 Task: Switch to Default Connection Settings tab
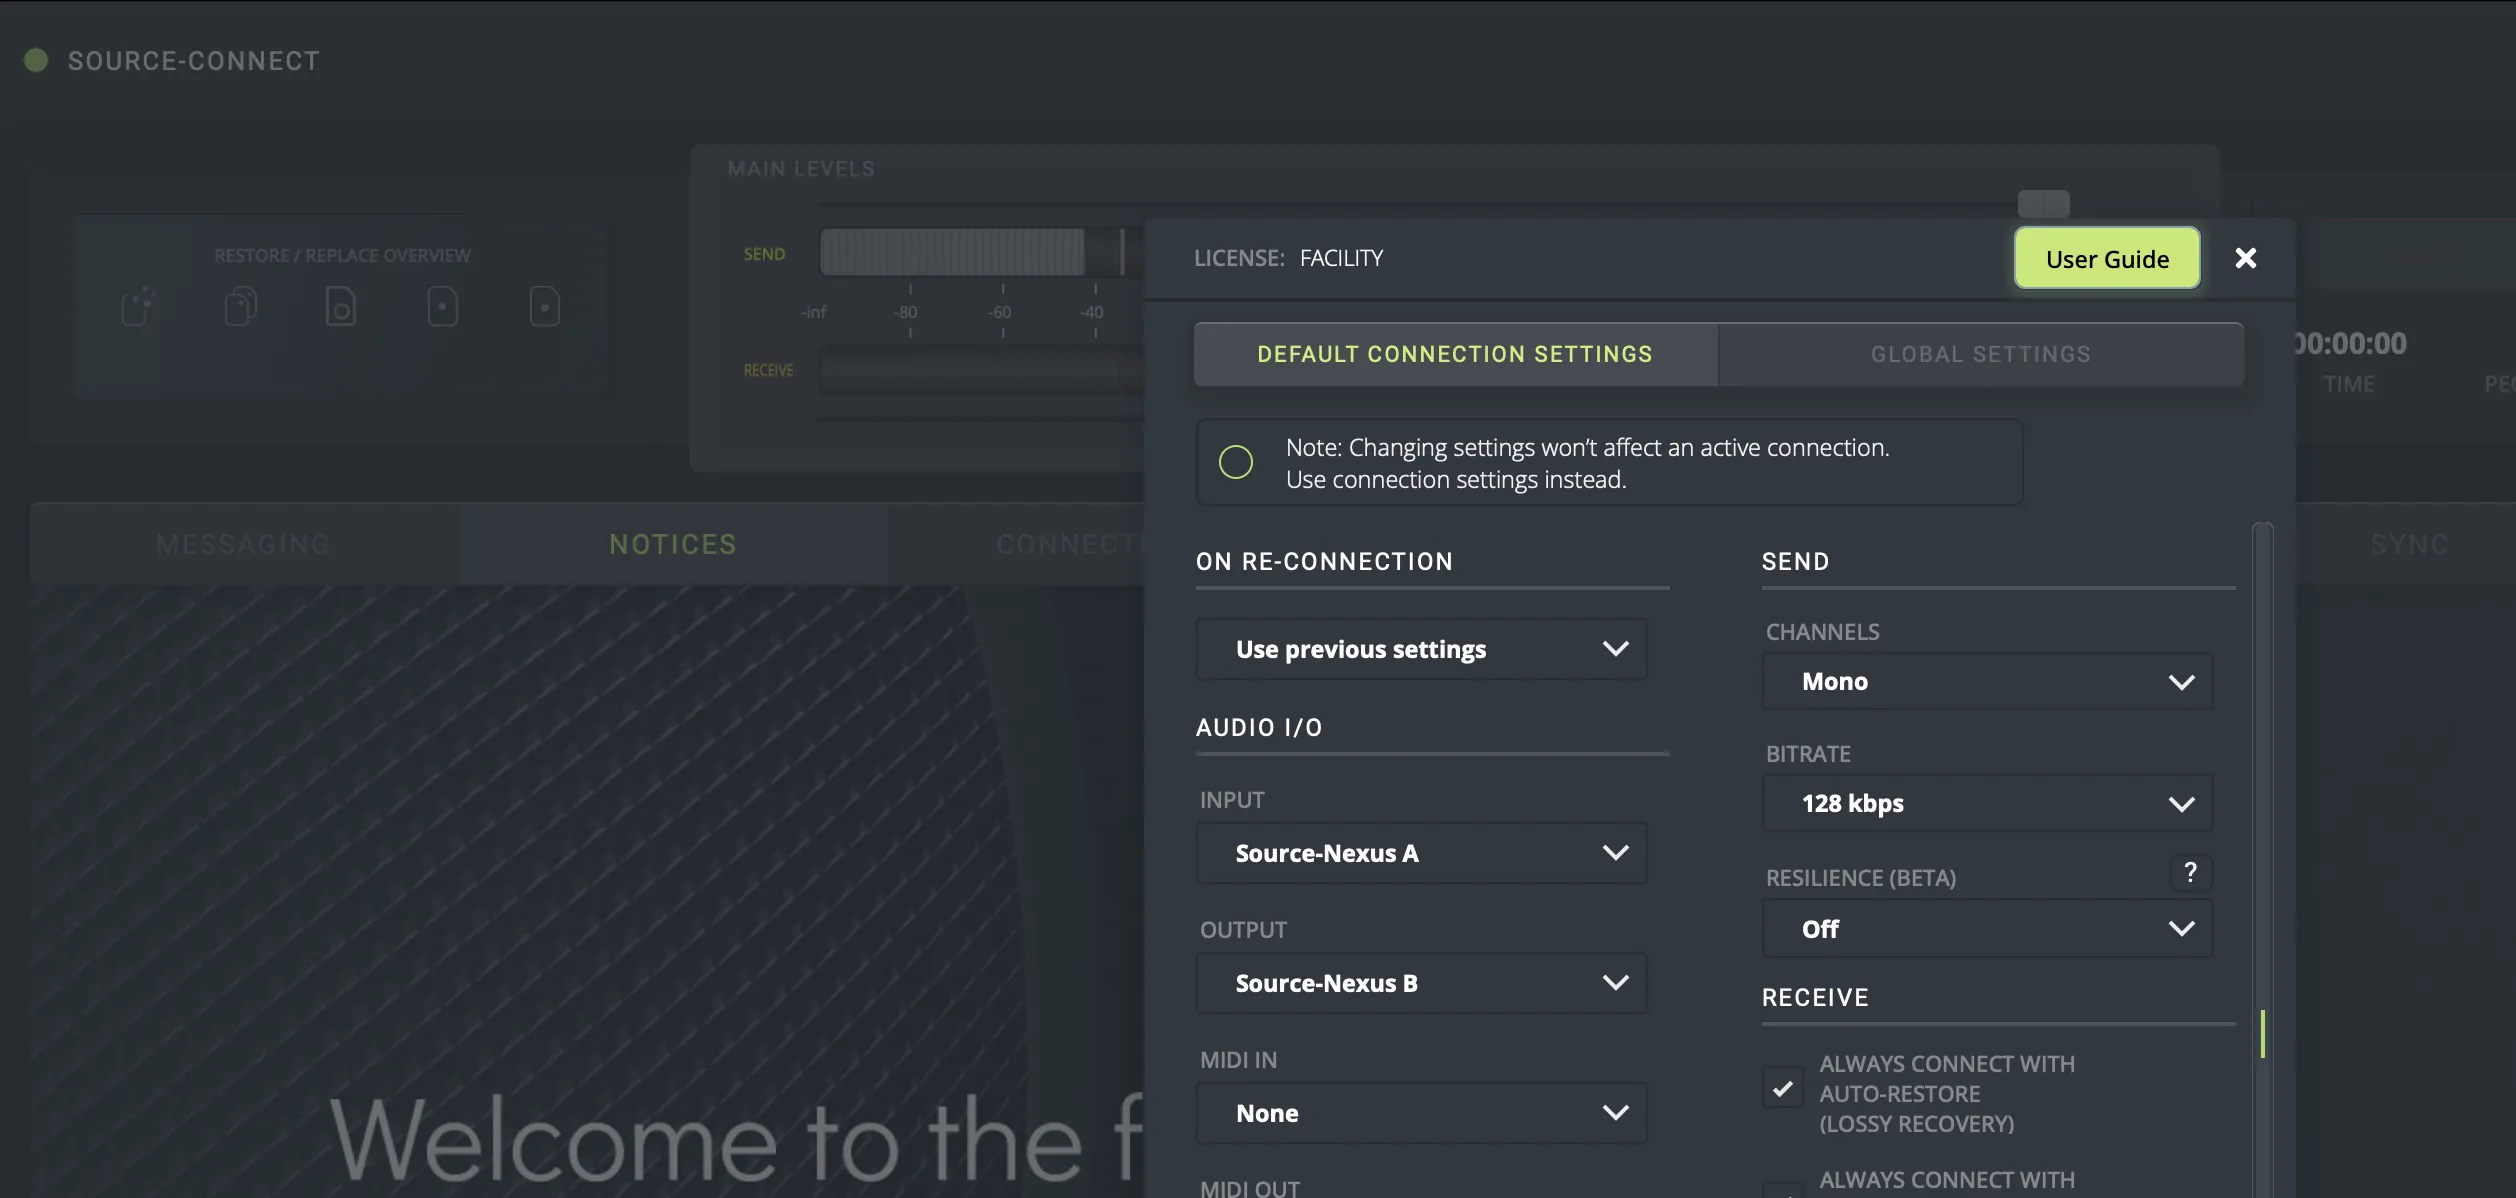[1455, 354]
